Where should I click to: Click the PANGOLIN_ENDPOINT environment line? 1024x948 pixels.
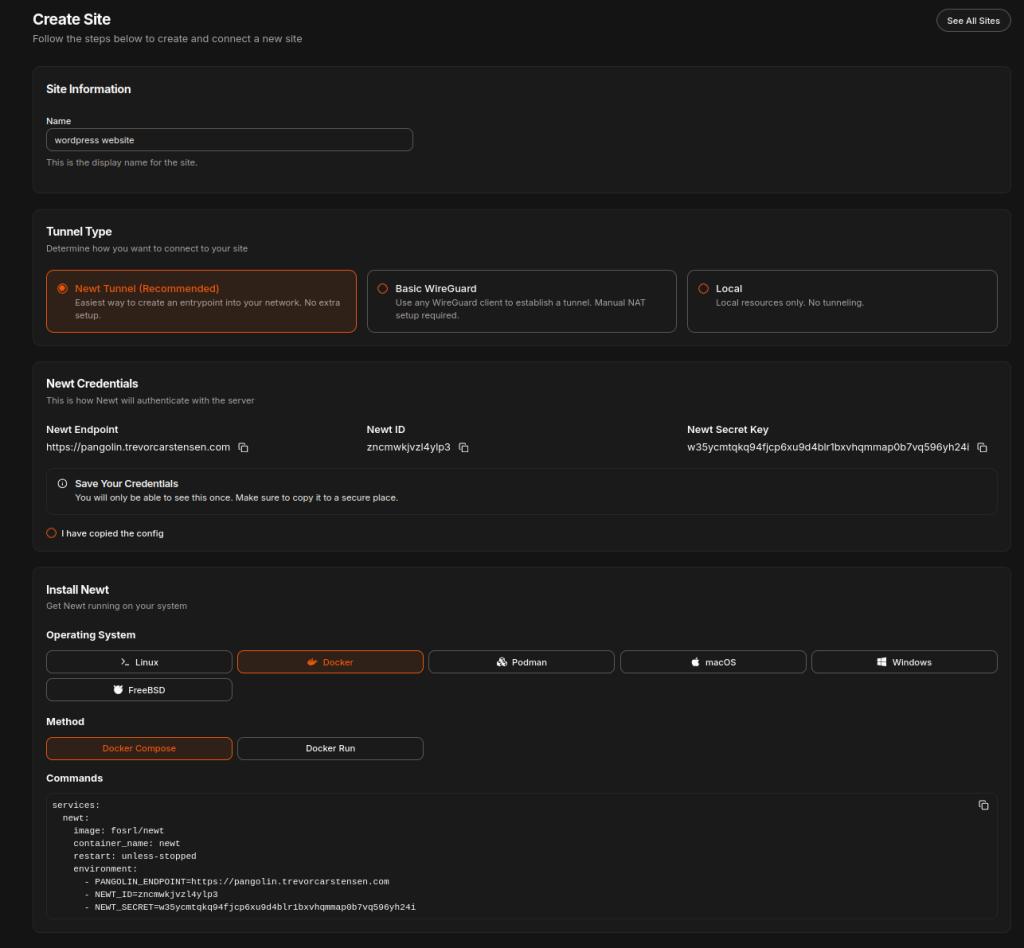(x=236, y=881)
